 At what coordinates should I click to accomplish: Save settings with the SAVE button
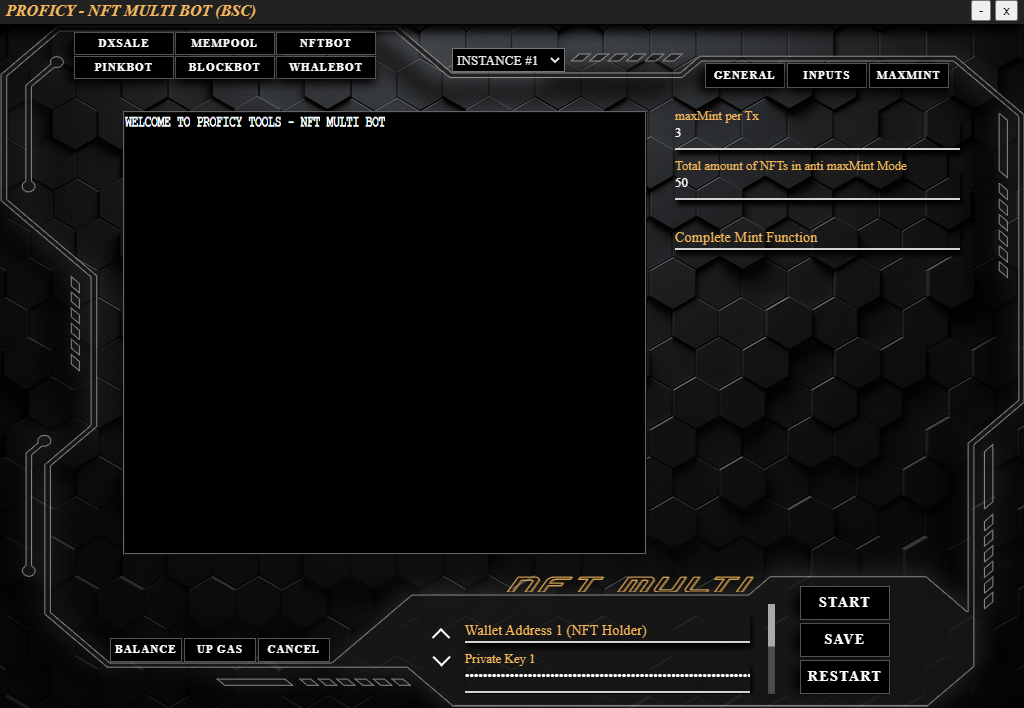click(x=844, y=639)
